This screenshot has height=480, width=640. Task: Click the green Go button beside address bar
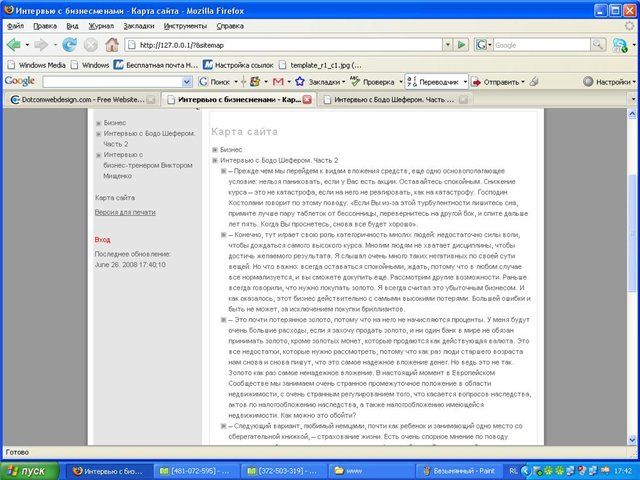pos(461,44)
